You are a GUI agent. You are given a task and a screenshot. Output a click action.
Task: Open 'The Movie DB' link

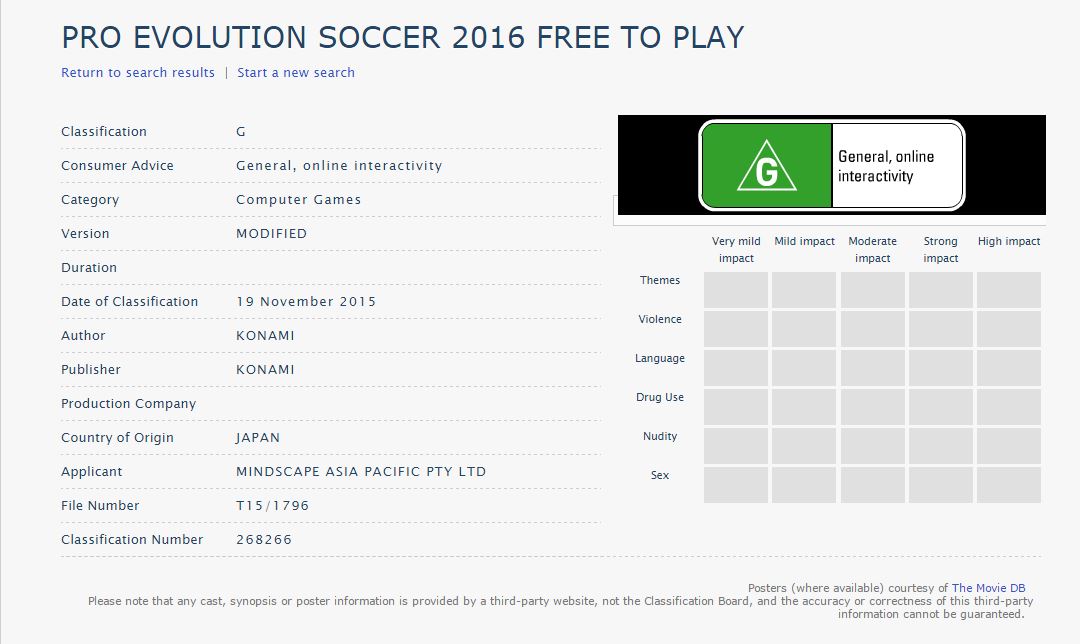click(x=988, y=588)
